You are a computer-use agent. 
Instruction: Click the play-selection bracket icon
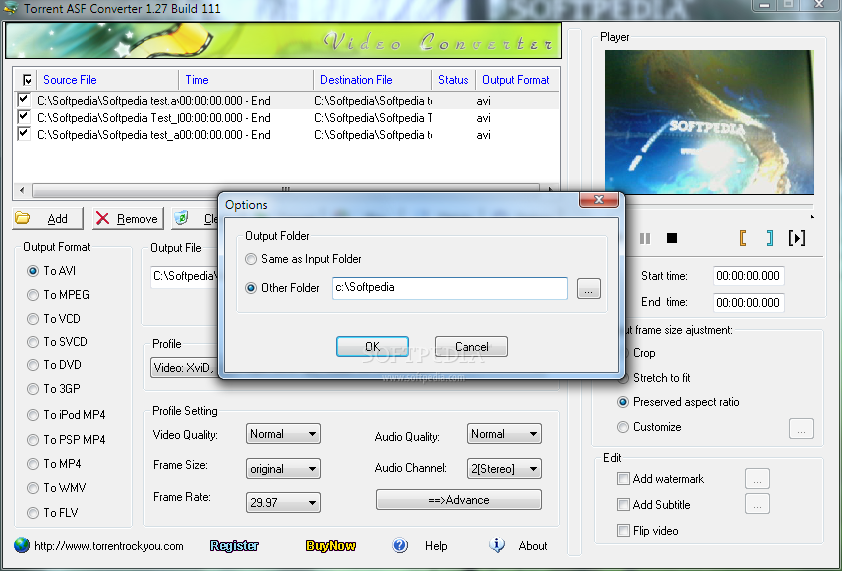click(797, 237)
